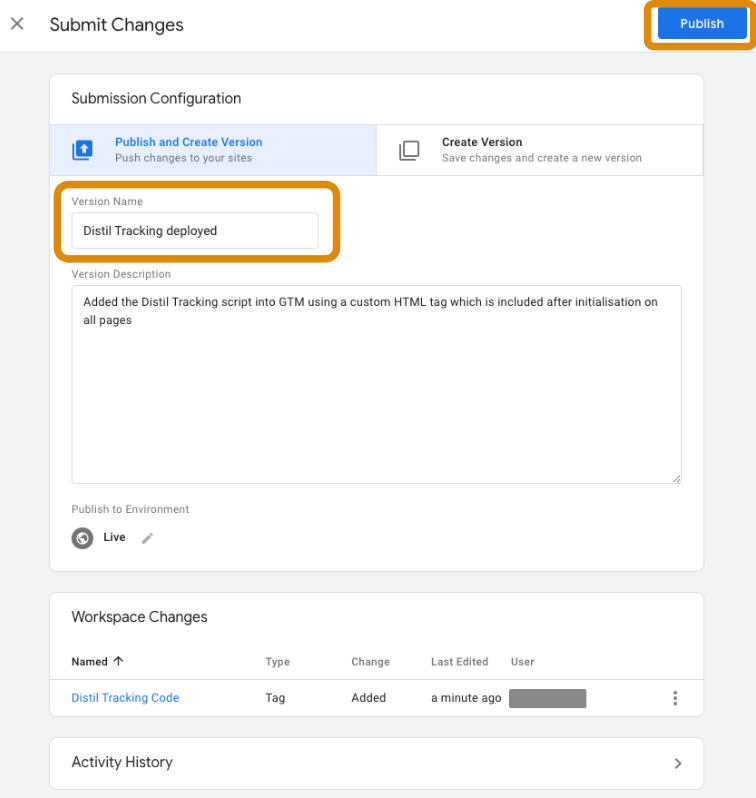The image size is (756, 798).
Task: Click the 'Added' change cell
Action: (x=369, y=698)
